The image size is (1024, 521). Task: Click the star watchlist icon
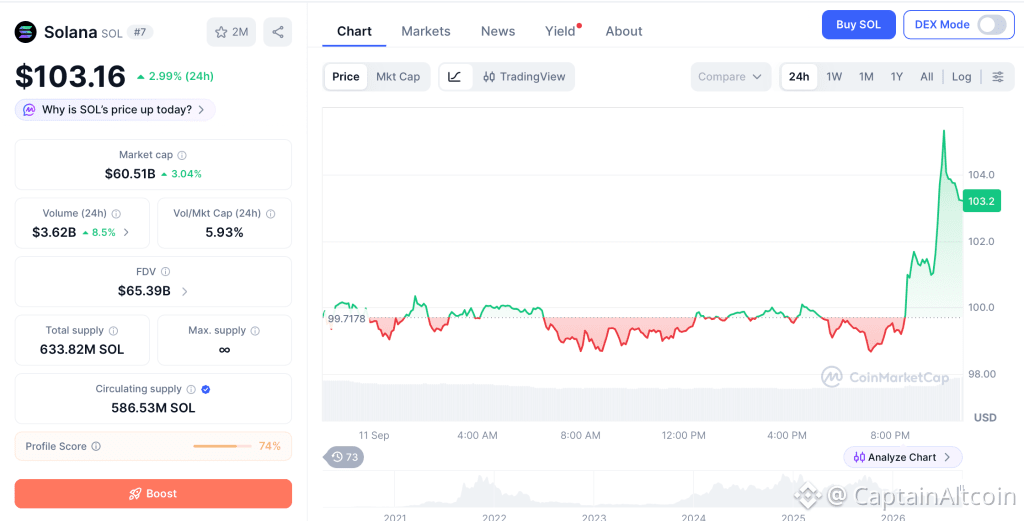tap(221, 32)
